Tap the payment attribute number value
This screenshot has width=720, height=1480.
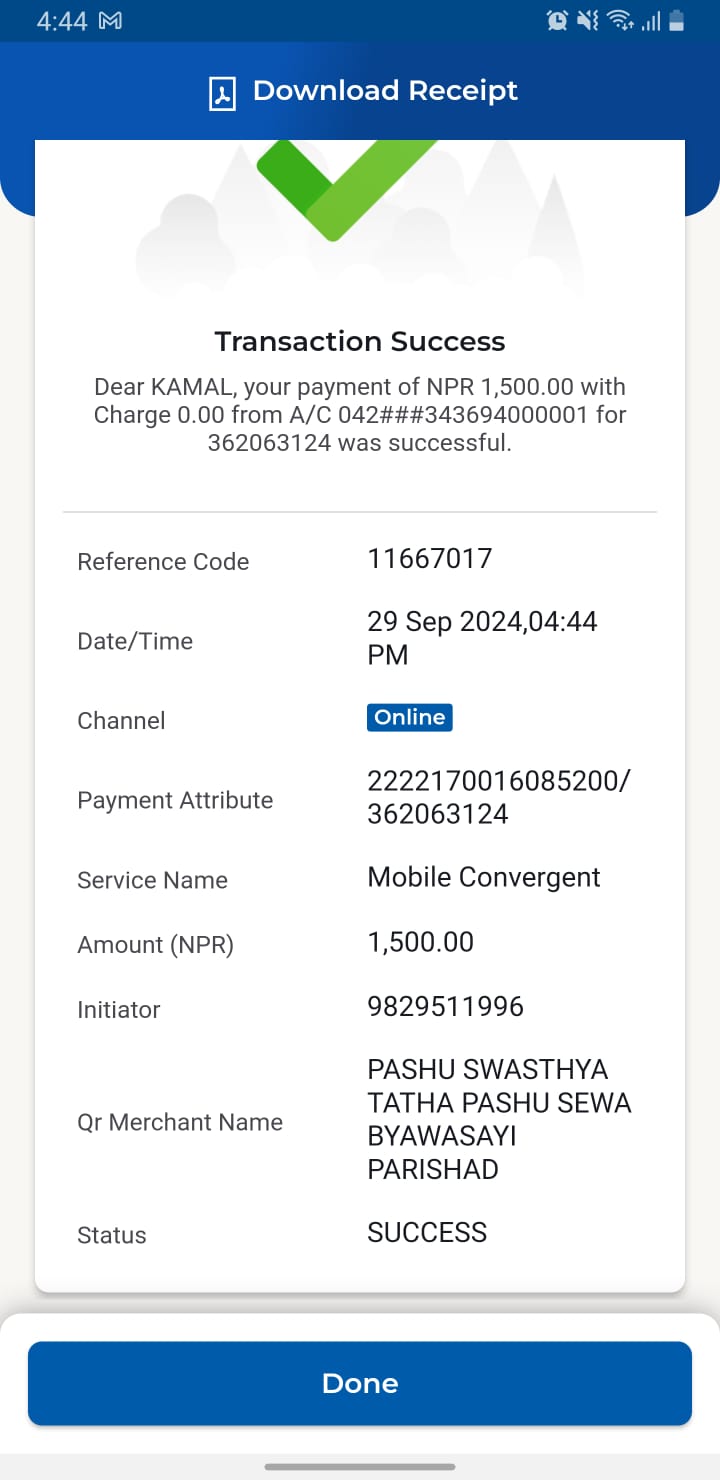[x=499, y=797]
